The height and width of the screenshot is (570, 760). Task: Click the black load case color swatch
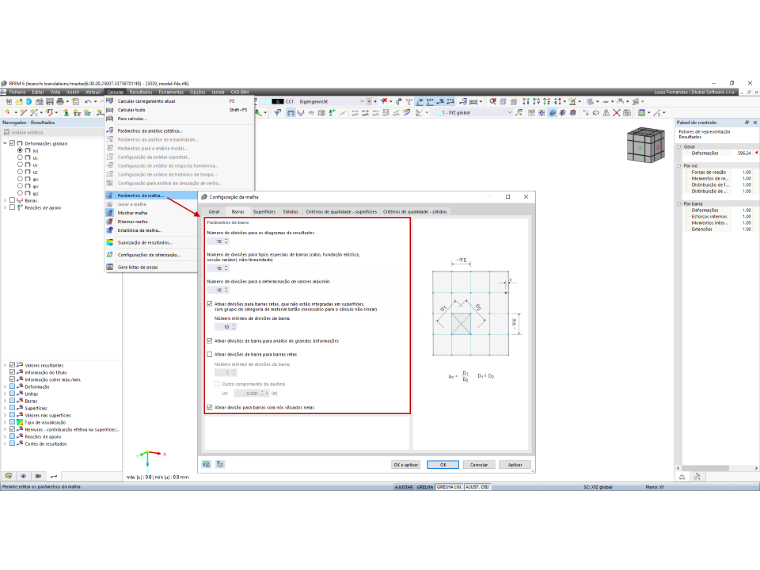[278, 101]
